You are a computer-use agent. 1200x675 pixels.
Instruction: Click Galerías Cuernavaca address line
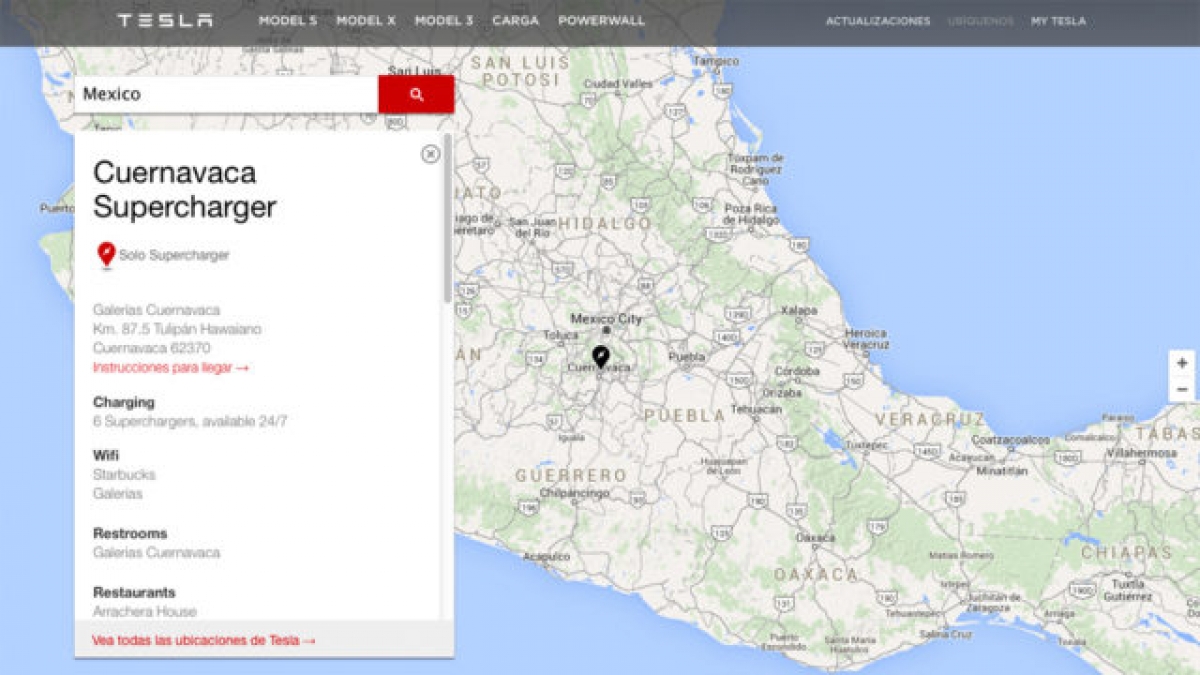pyautogui.click(x=156, y=310)
